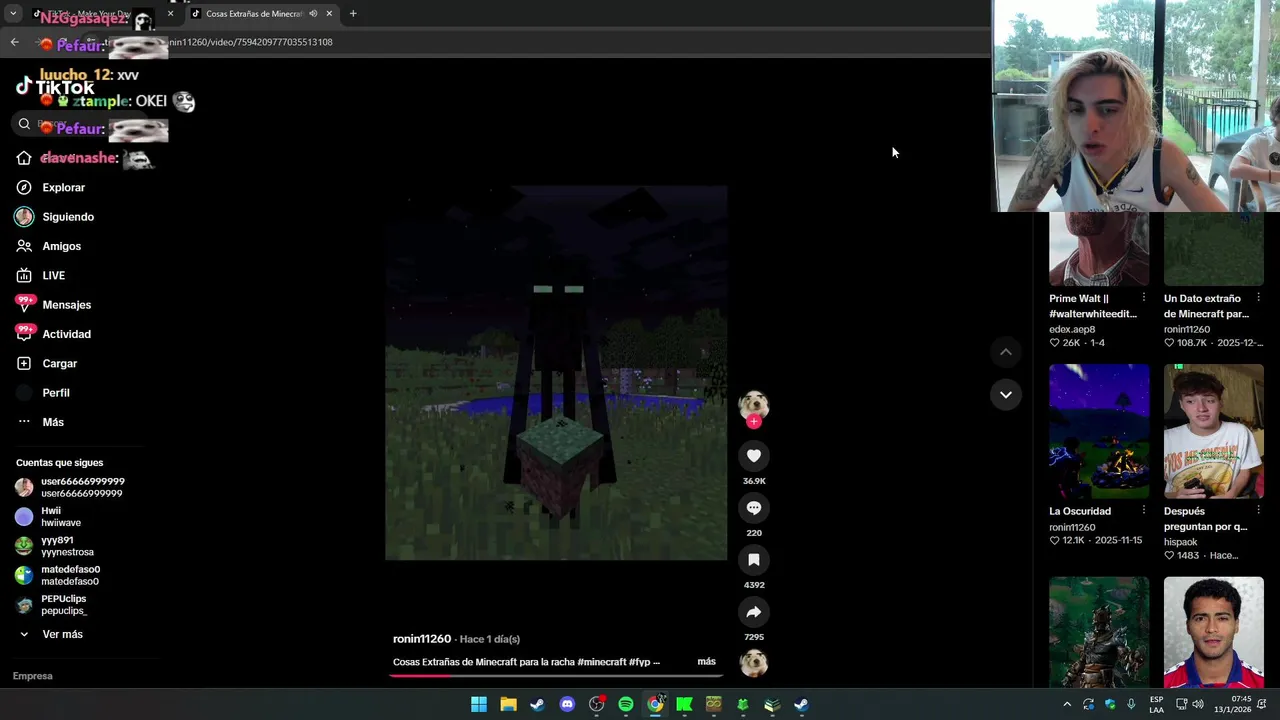
Task: Show hidden system tray icons
Action: pos(1067,705)
